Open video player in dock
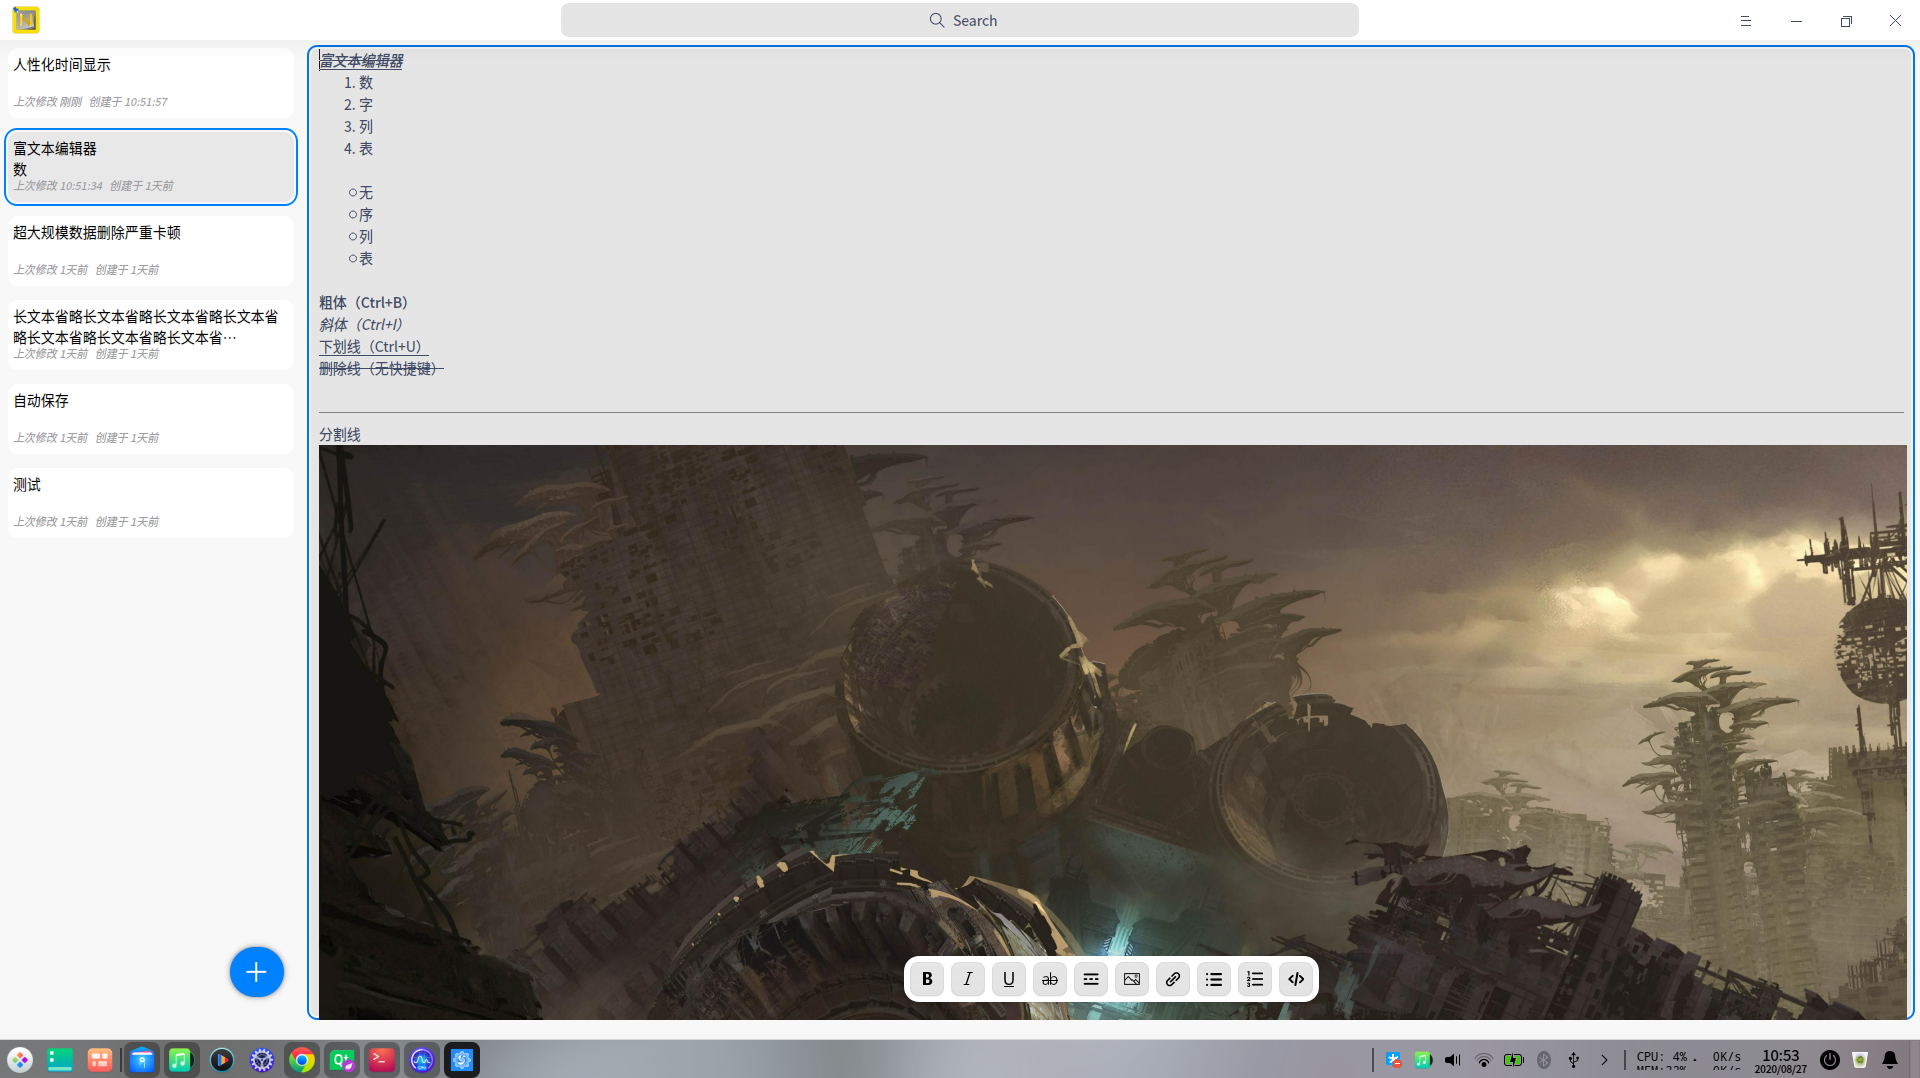Screen dimensions: 1920x1078 tap(222, 1060)
